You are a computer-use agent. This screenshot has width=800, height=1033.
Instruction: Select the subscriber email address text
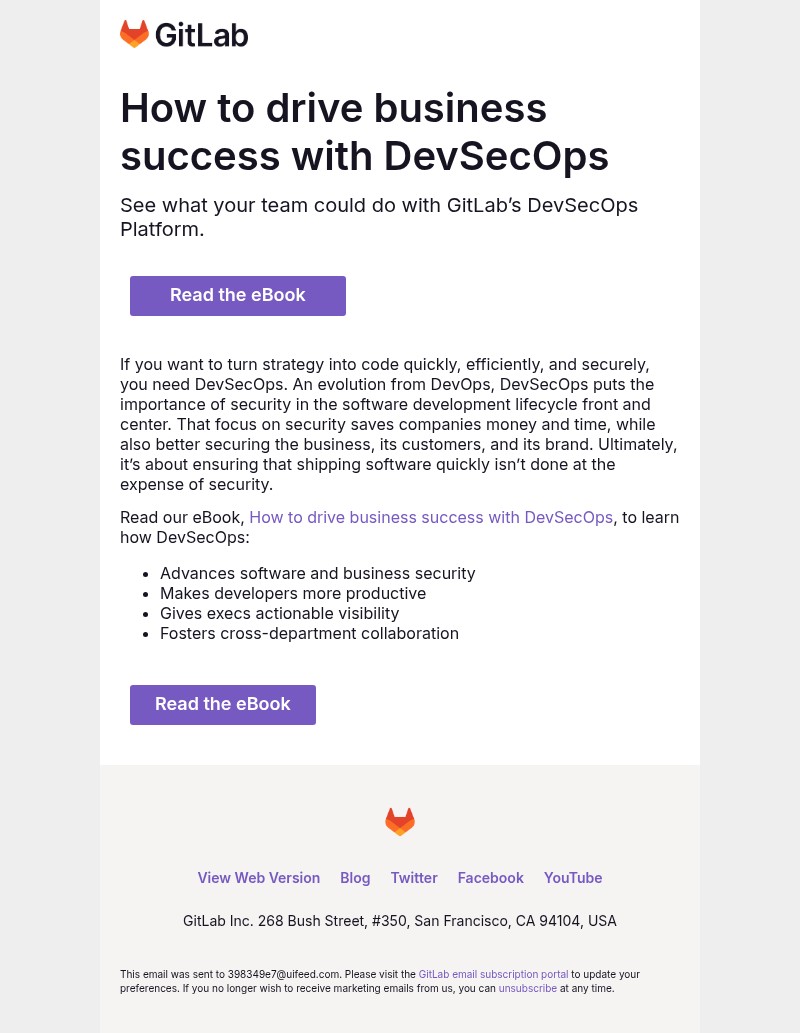(283, 974)
